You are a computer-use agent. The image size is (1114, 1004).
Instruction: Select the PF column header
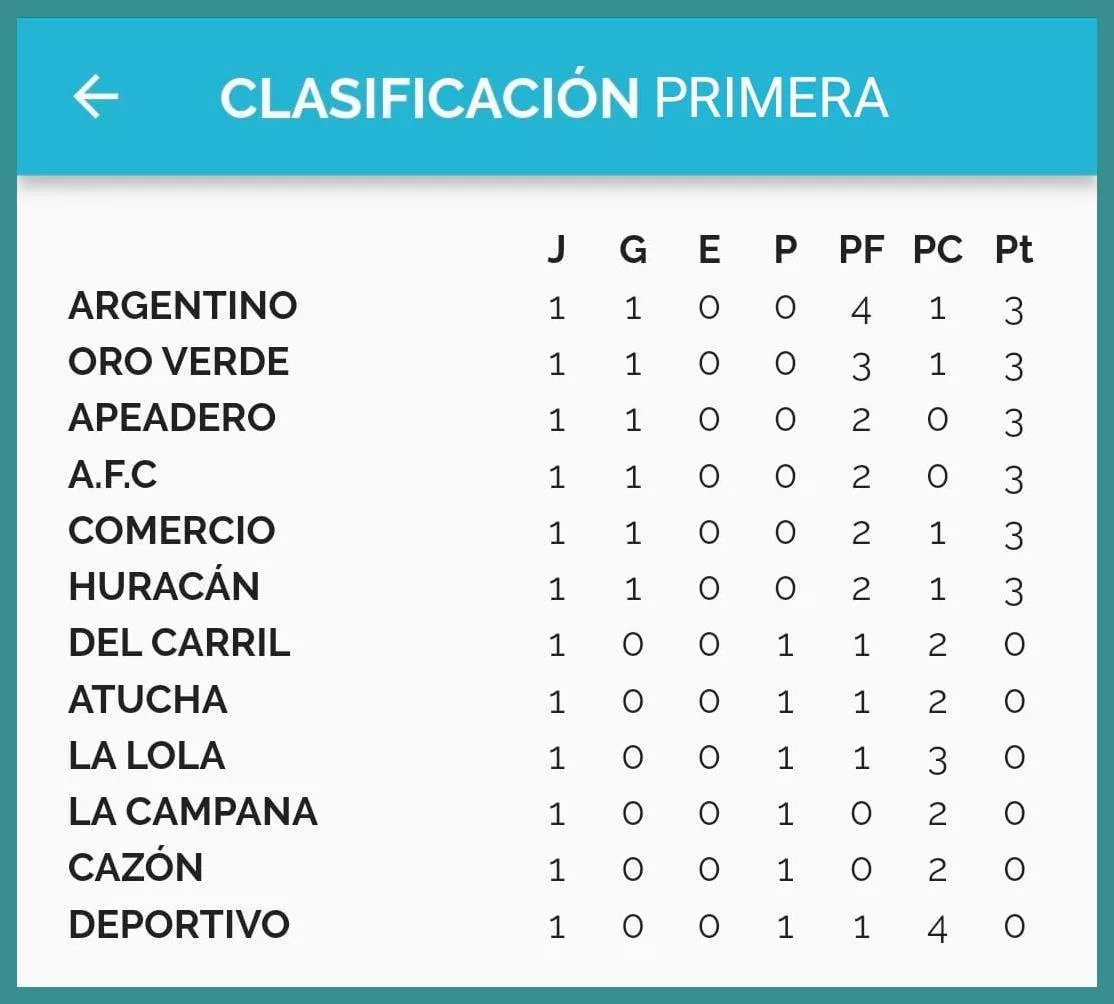[x=861, y=249]
